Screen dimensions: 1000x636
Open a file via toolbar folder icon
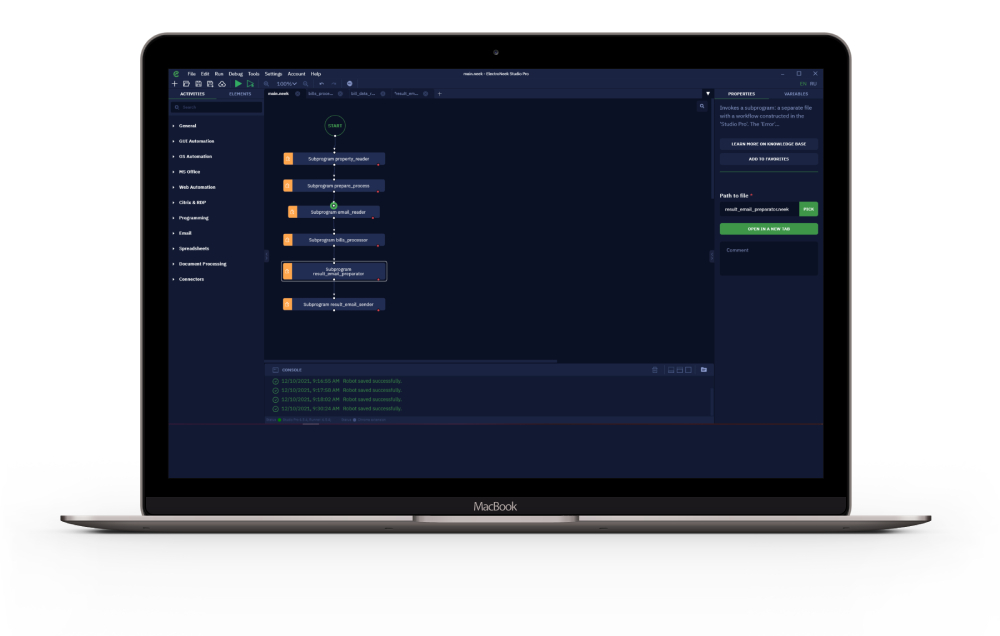click(x=186, y=84)
